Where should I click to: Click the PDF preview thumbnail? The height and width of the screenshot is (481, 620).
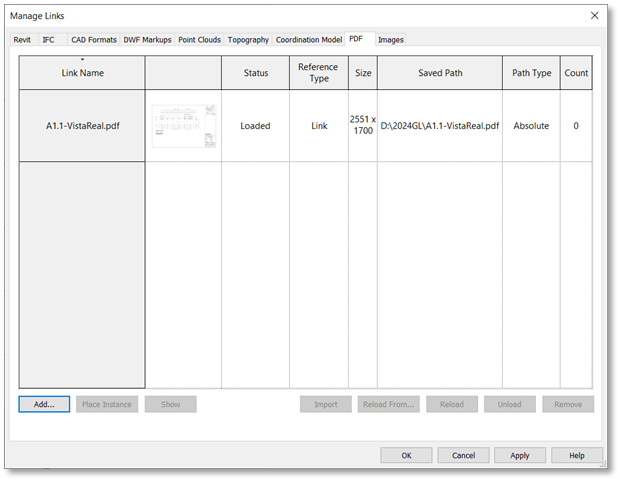(x=185, y=127)
